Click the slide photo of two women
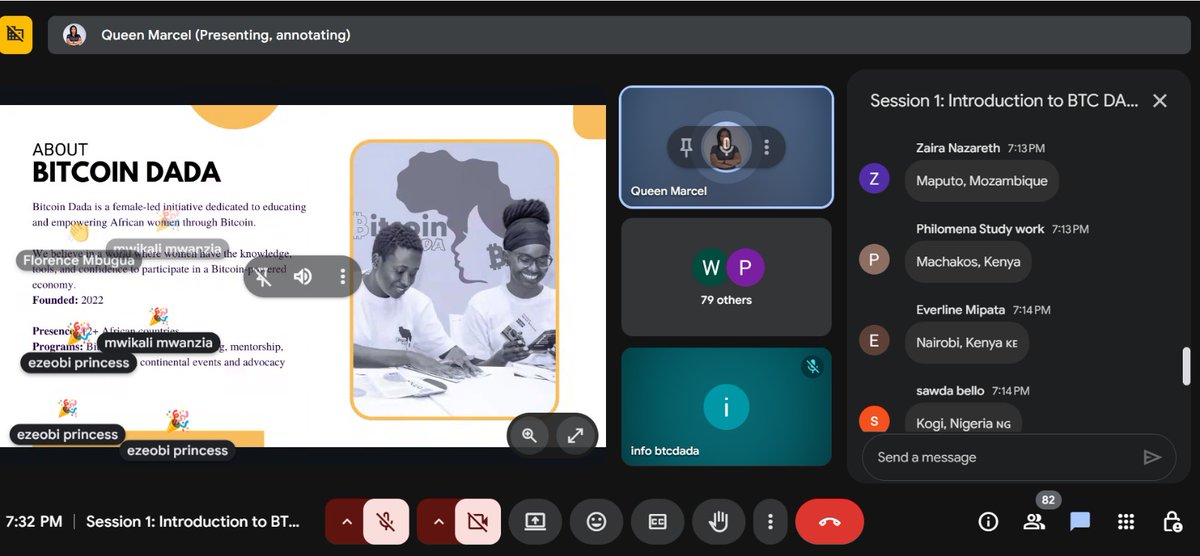The image size is (1200, 556). (x=454, y=279)
